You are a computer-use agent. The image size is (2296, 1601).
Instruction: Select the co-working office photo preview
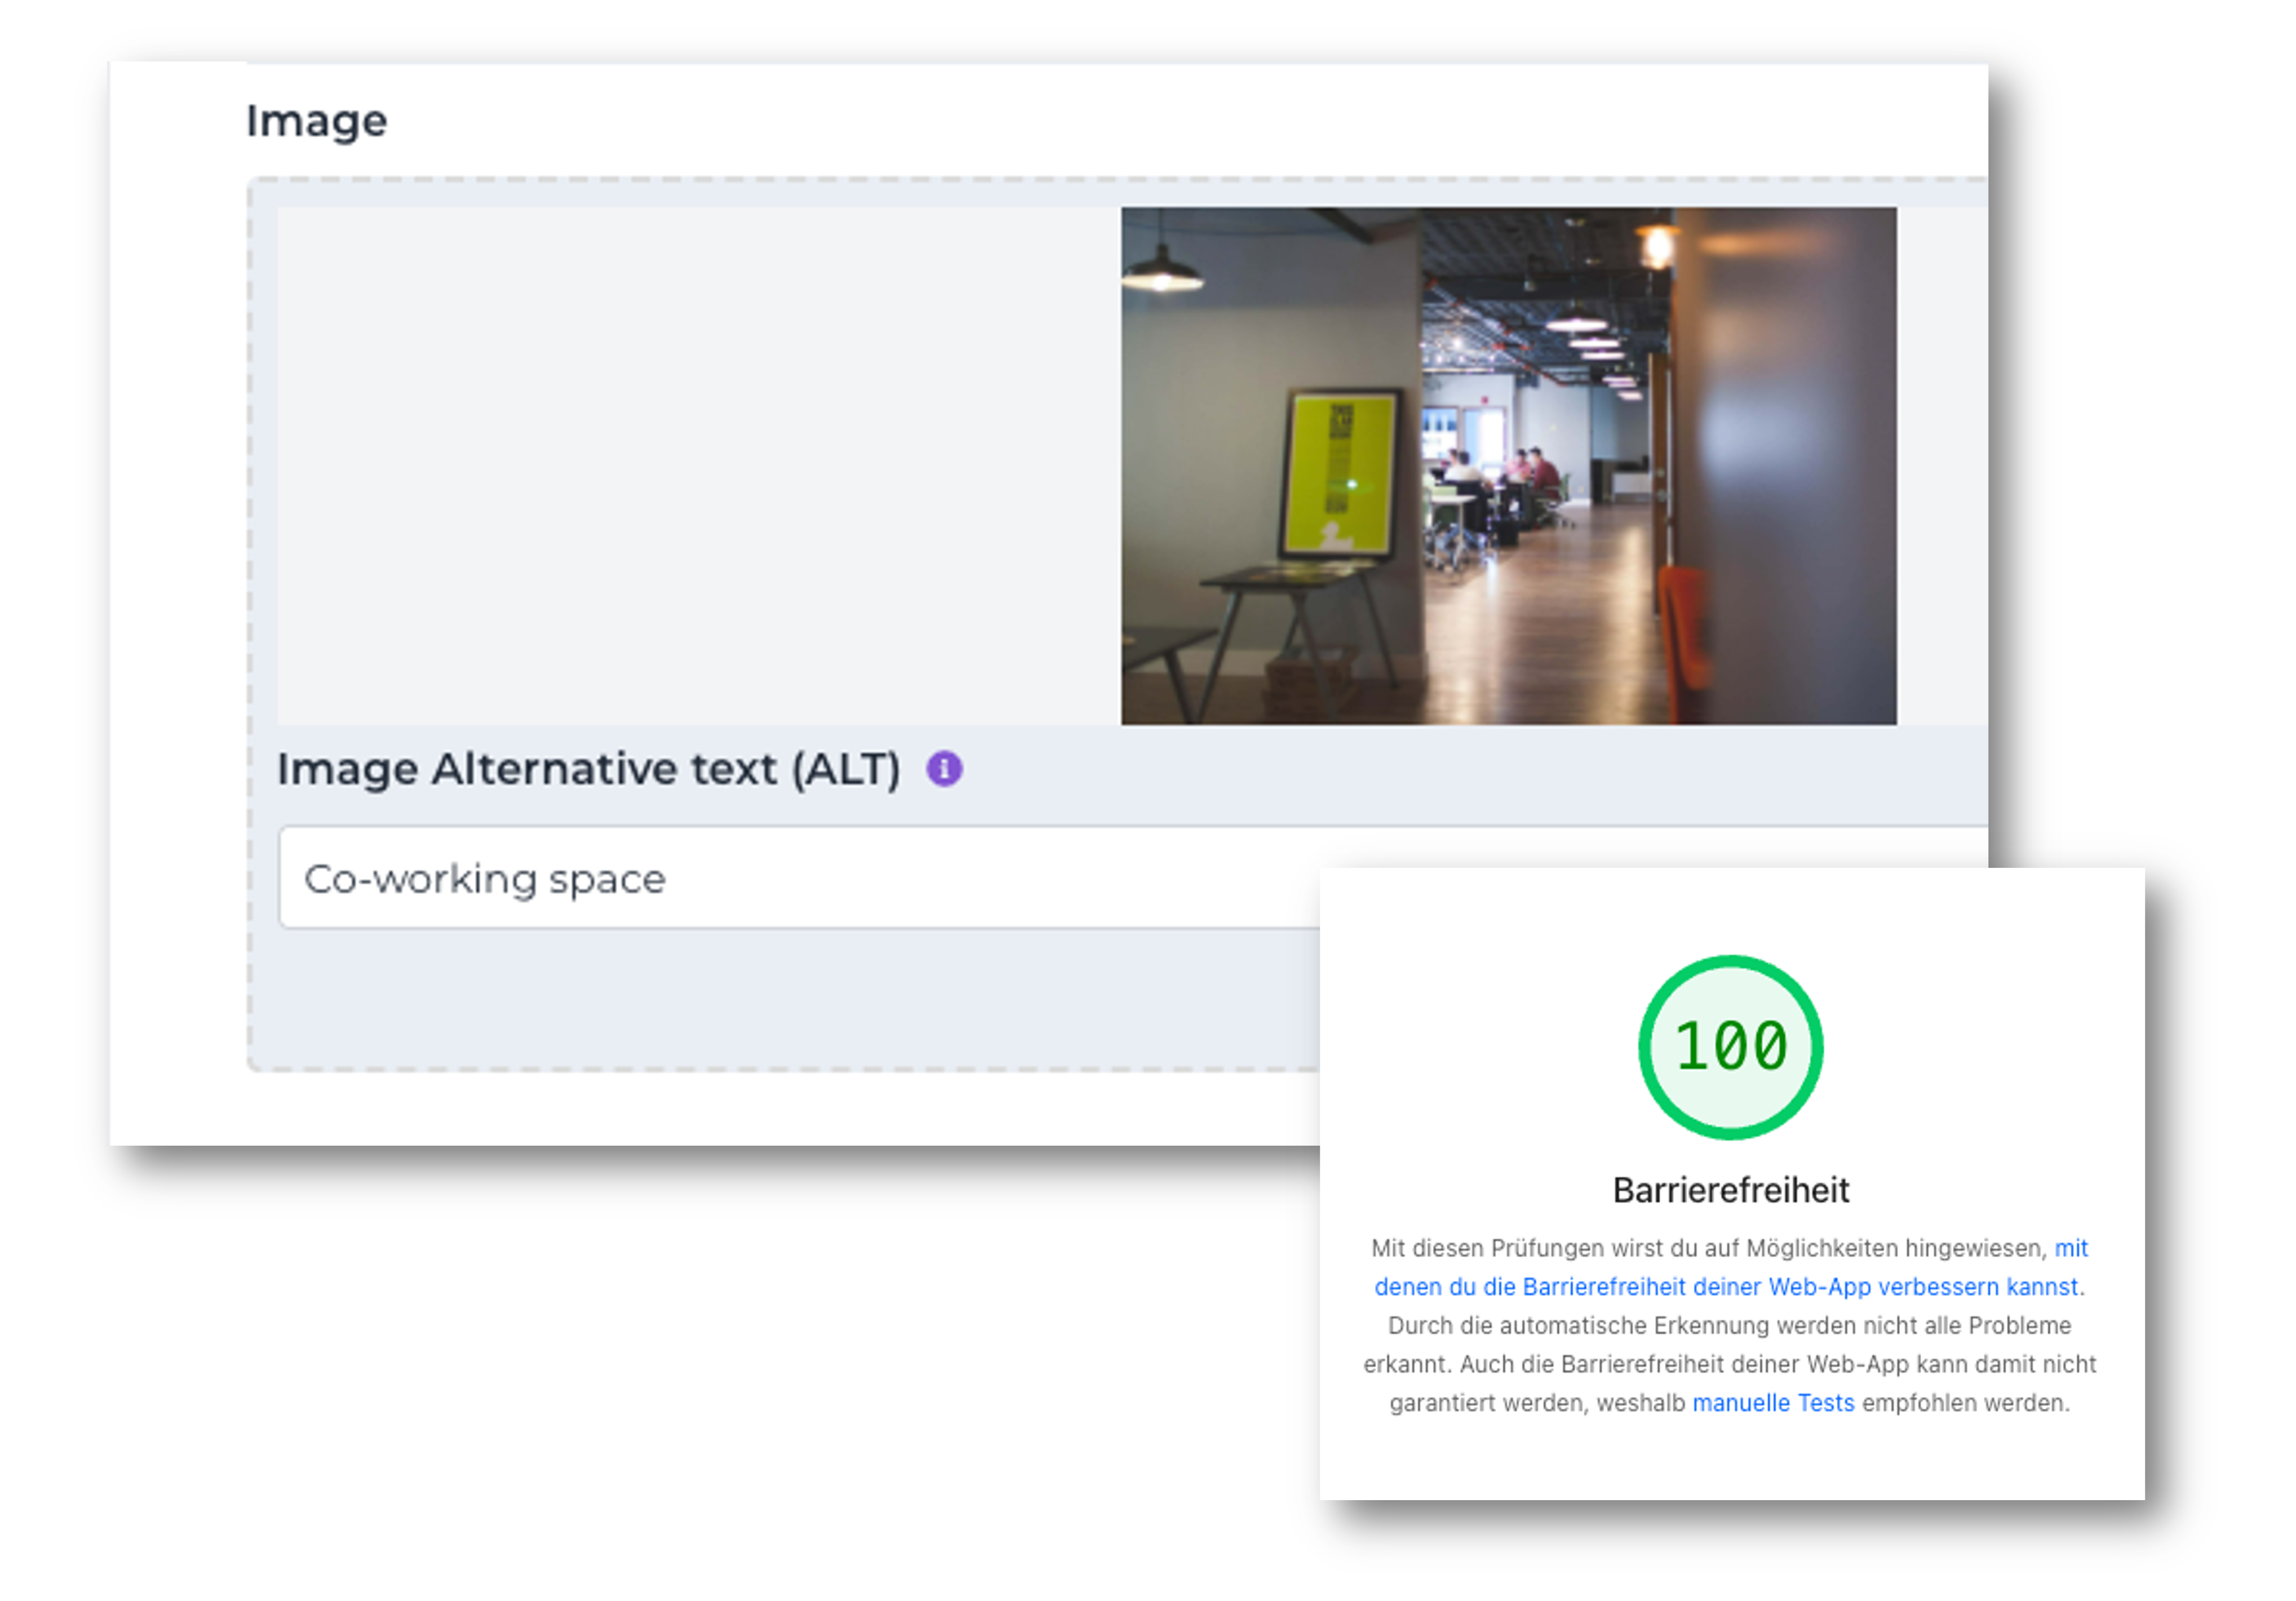tap(1508, 466)
